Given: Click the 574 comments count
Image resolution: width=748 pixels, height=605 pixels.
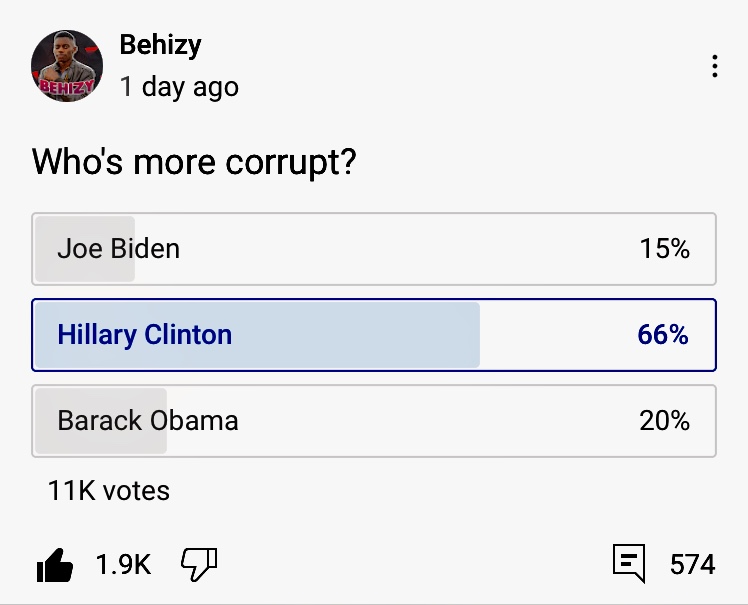Looking at the screenshot, I should 692,565.
